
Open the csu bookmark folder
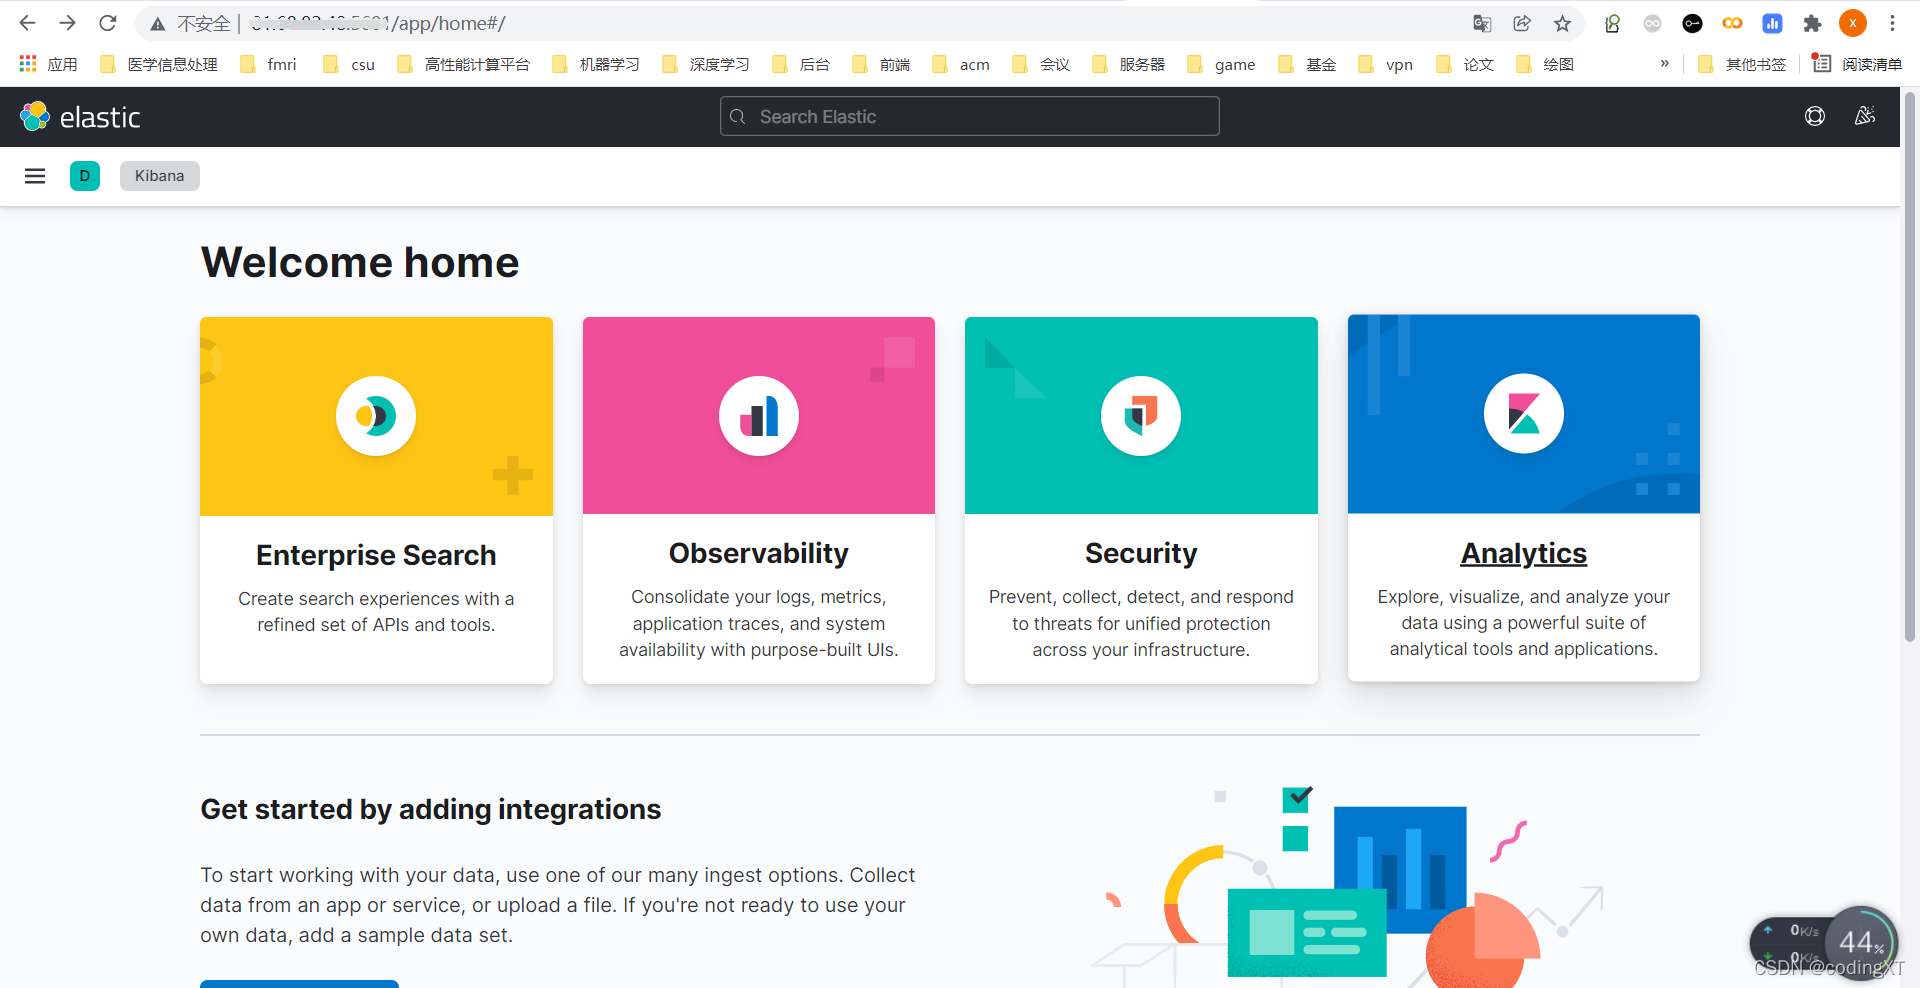(350, 64)
